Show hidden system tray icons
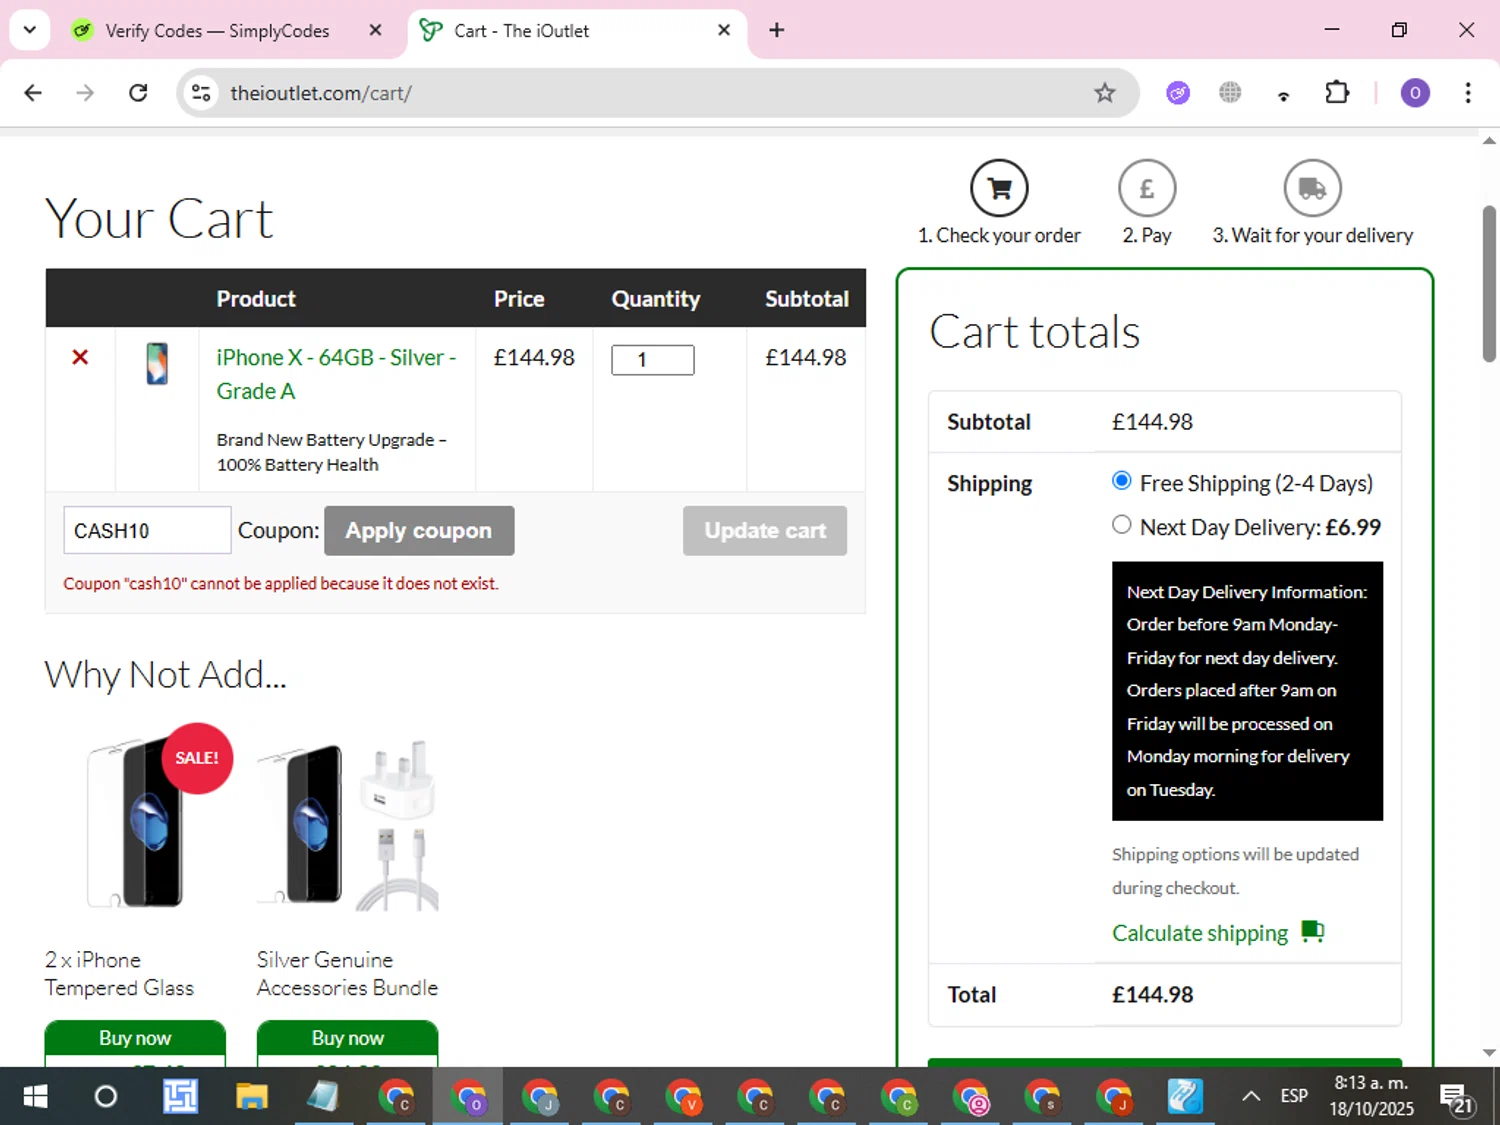This screenshot has height=1125, width=1500. point(1251,1096)
